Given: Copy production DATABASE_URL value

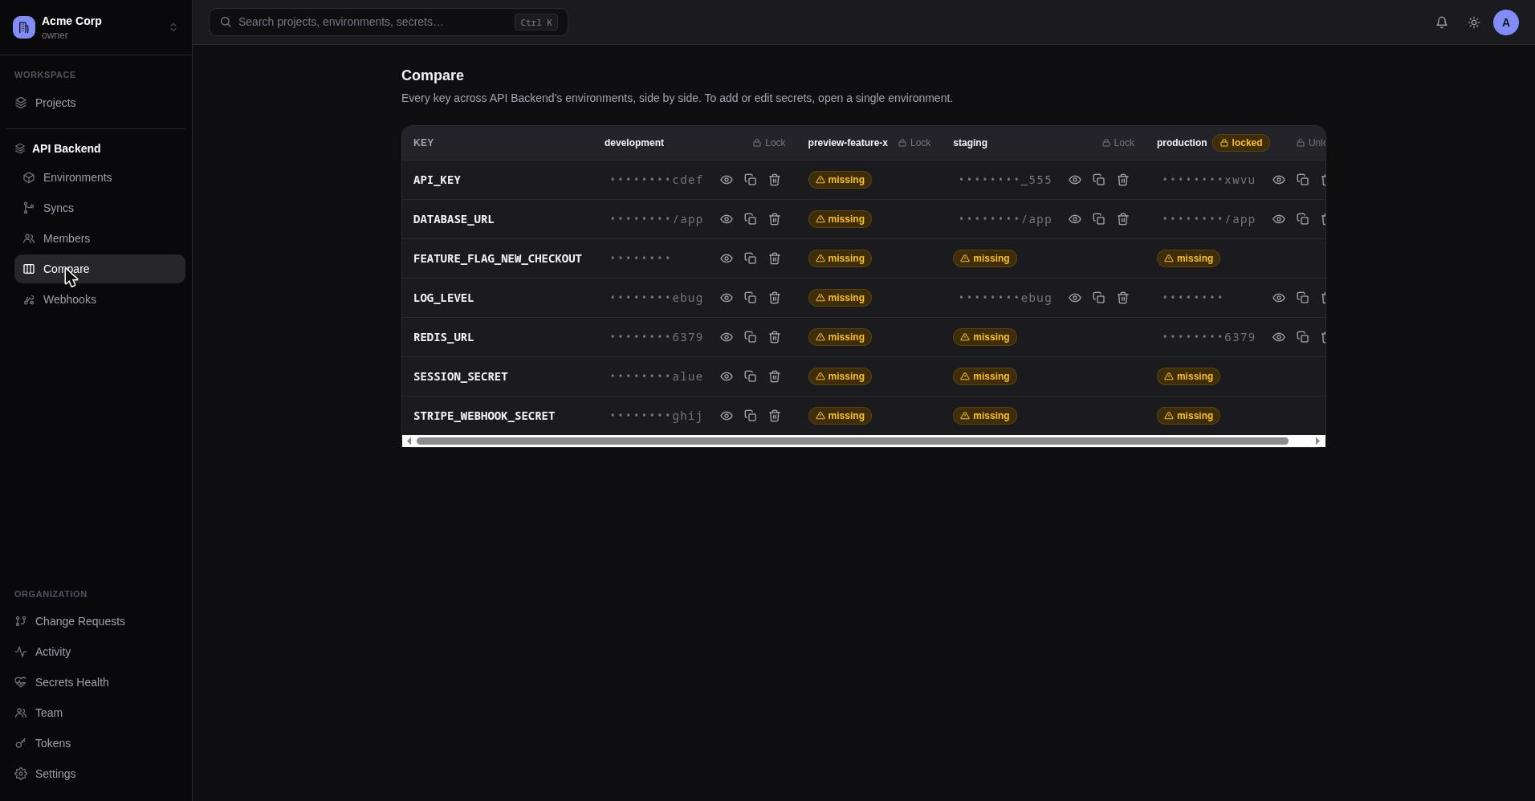Looking at the screenshot, I should point(1302,219).
